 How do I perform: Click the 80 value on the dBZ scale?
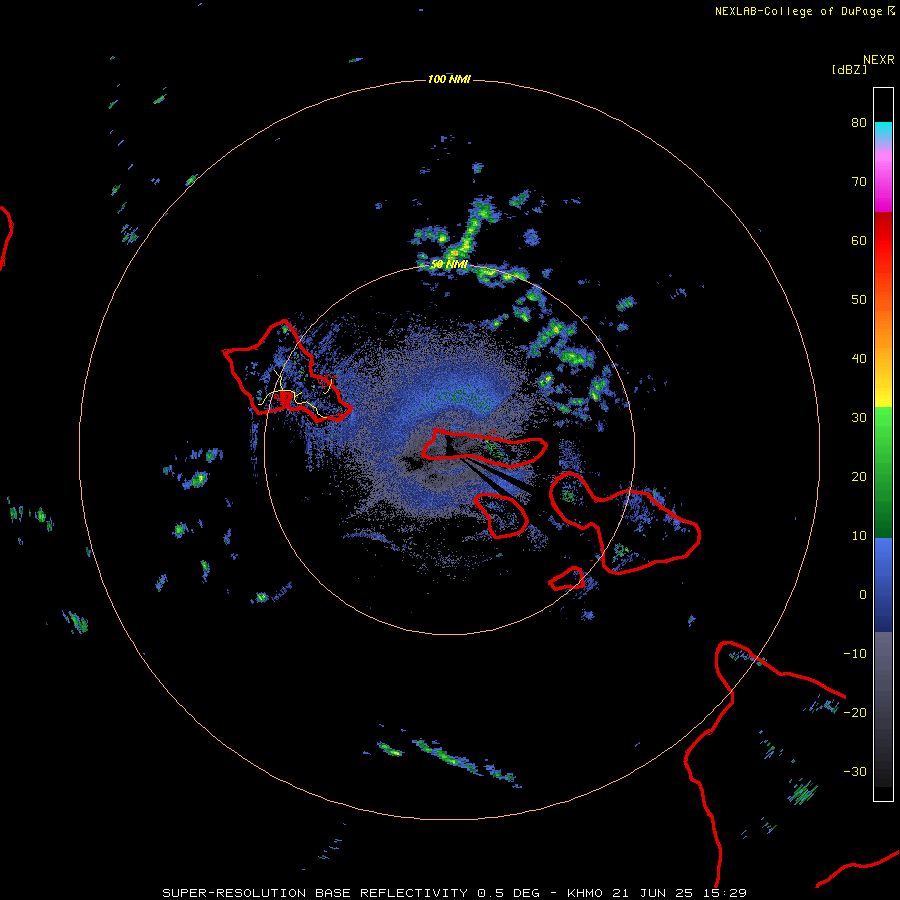point(859,123)
